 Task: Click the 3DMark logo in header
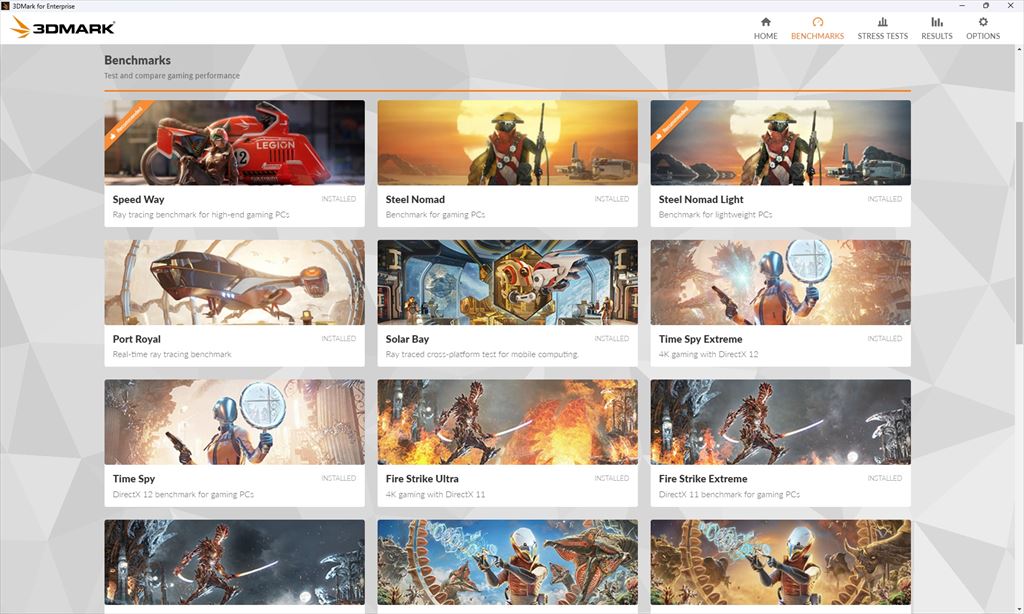[63, 27]
